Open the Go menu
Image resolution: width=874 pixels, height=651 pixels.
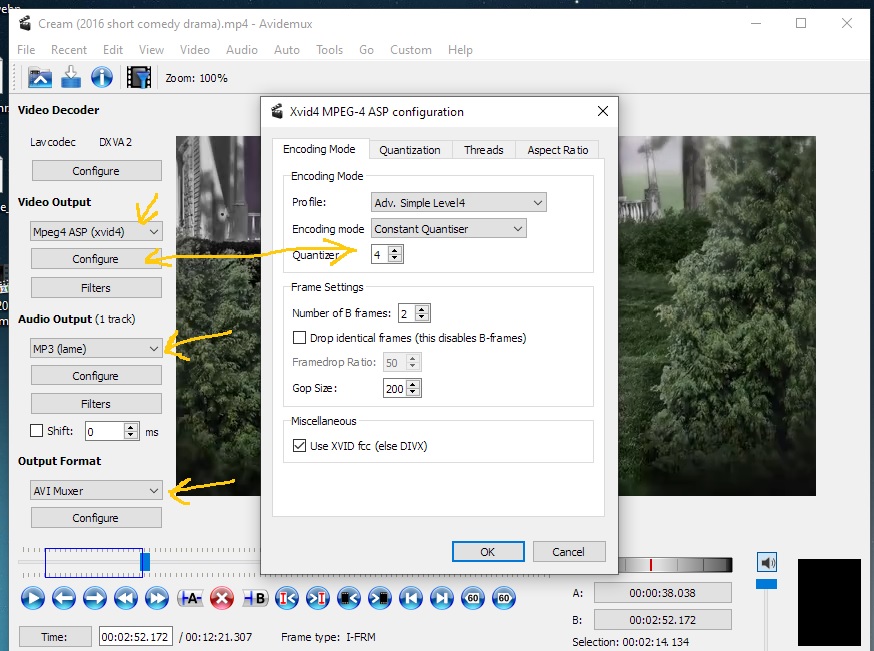tap(366, 50)
